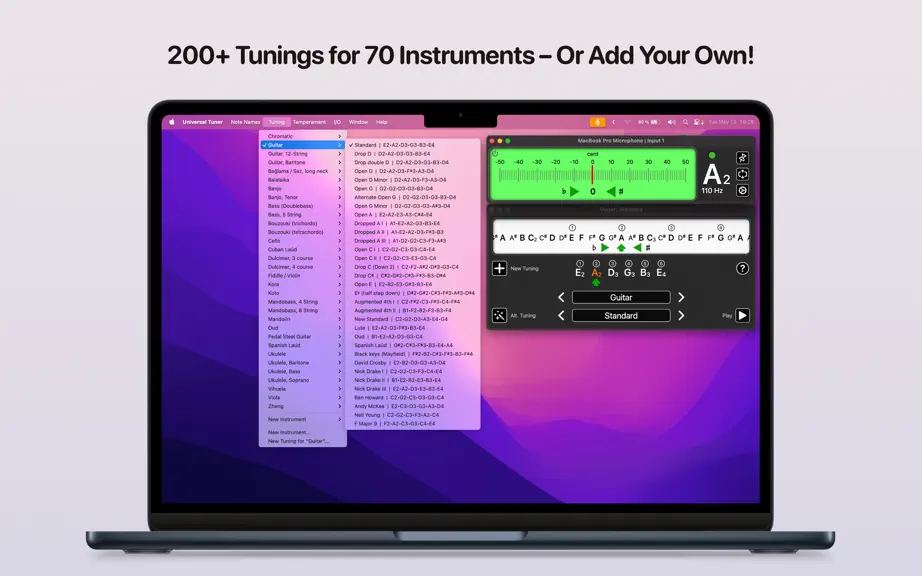Click the Play button with the white triangle

point(743,316)
